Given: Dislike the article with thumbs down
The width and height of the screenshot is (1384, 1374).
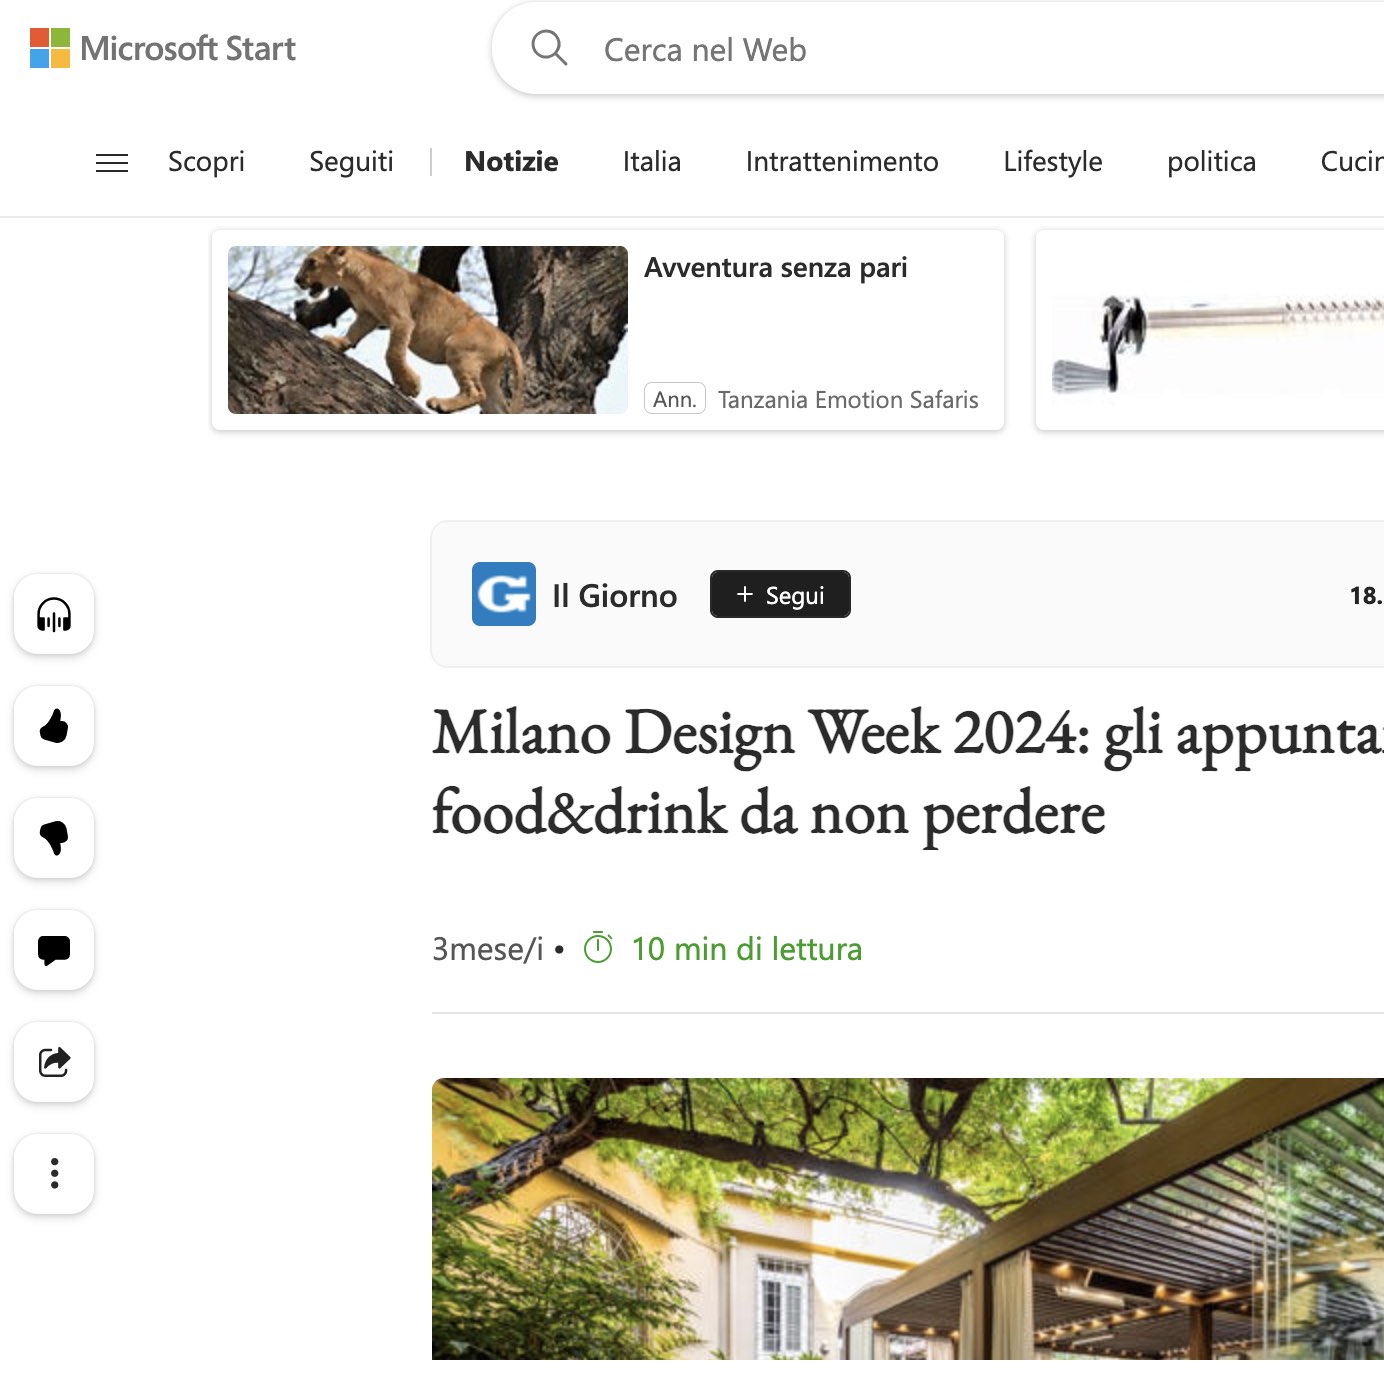Looking at the screenshot, I should [x=54, y=838].
